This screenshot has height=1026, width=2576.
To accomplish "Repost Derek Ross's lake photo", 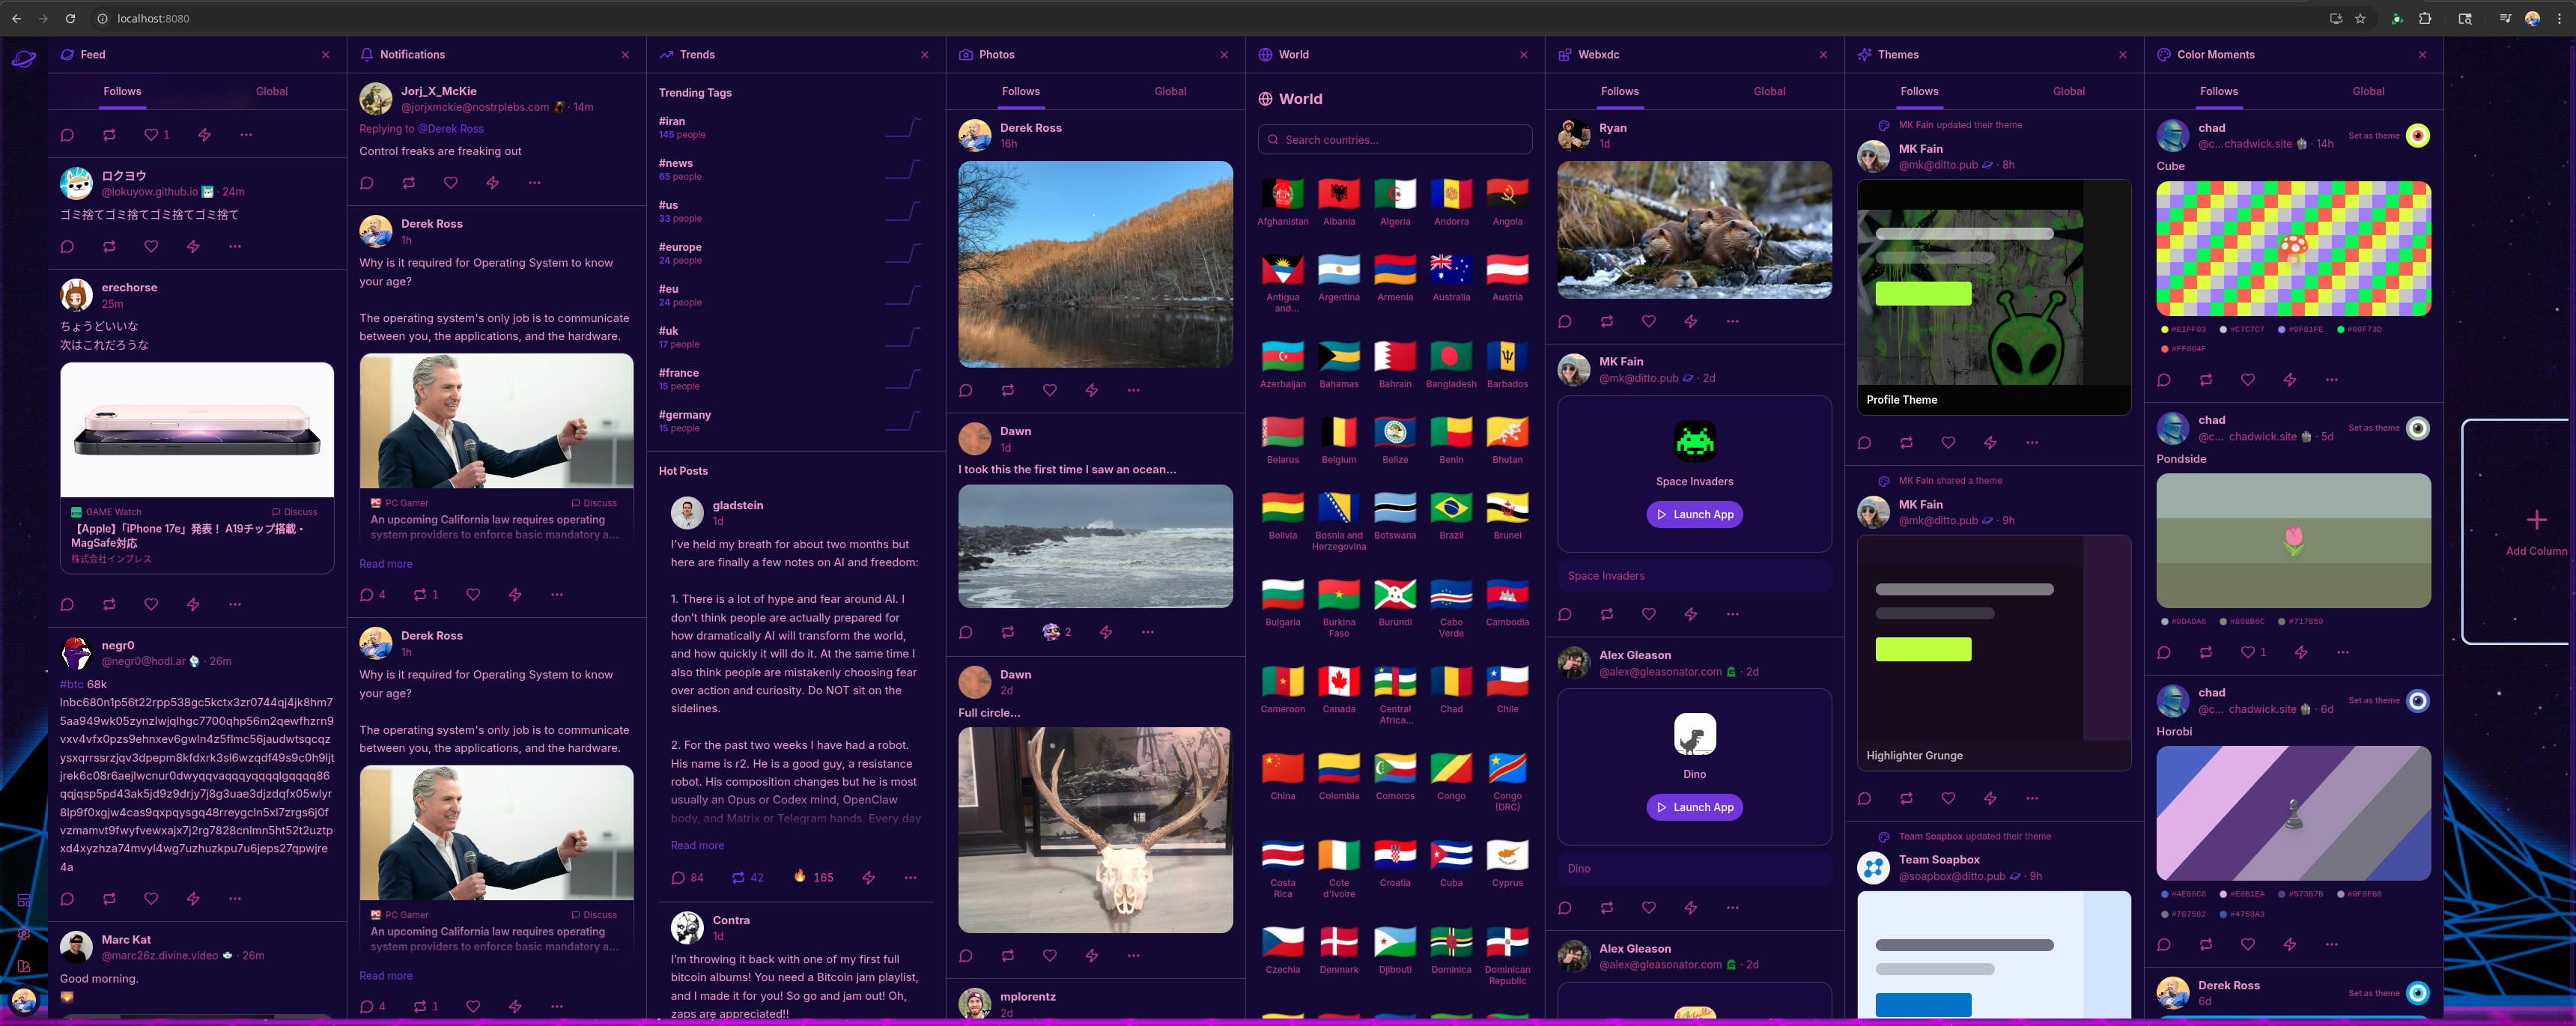I will [1007, 391].
